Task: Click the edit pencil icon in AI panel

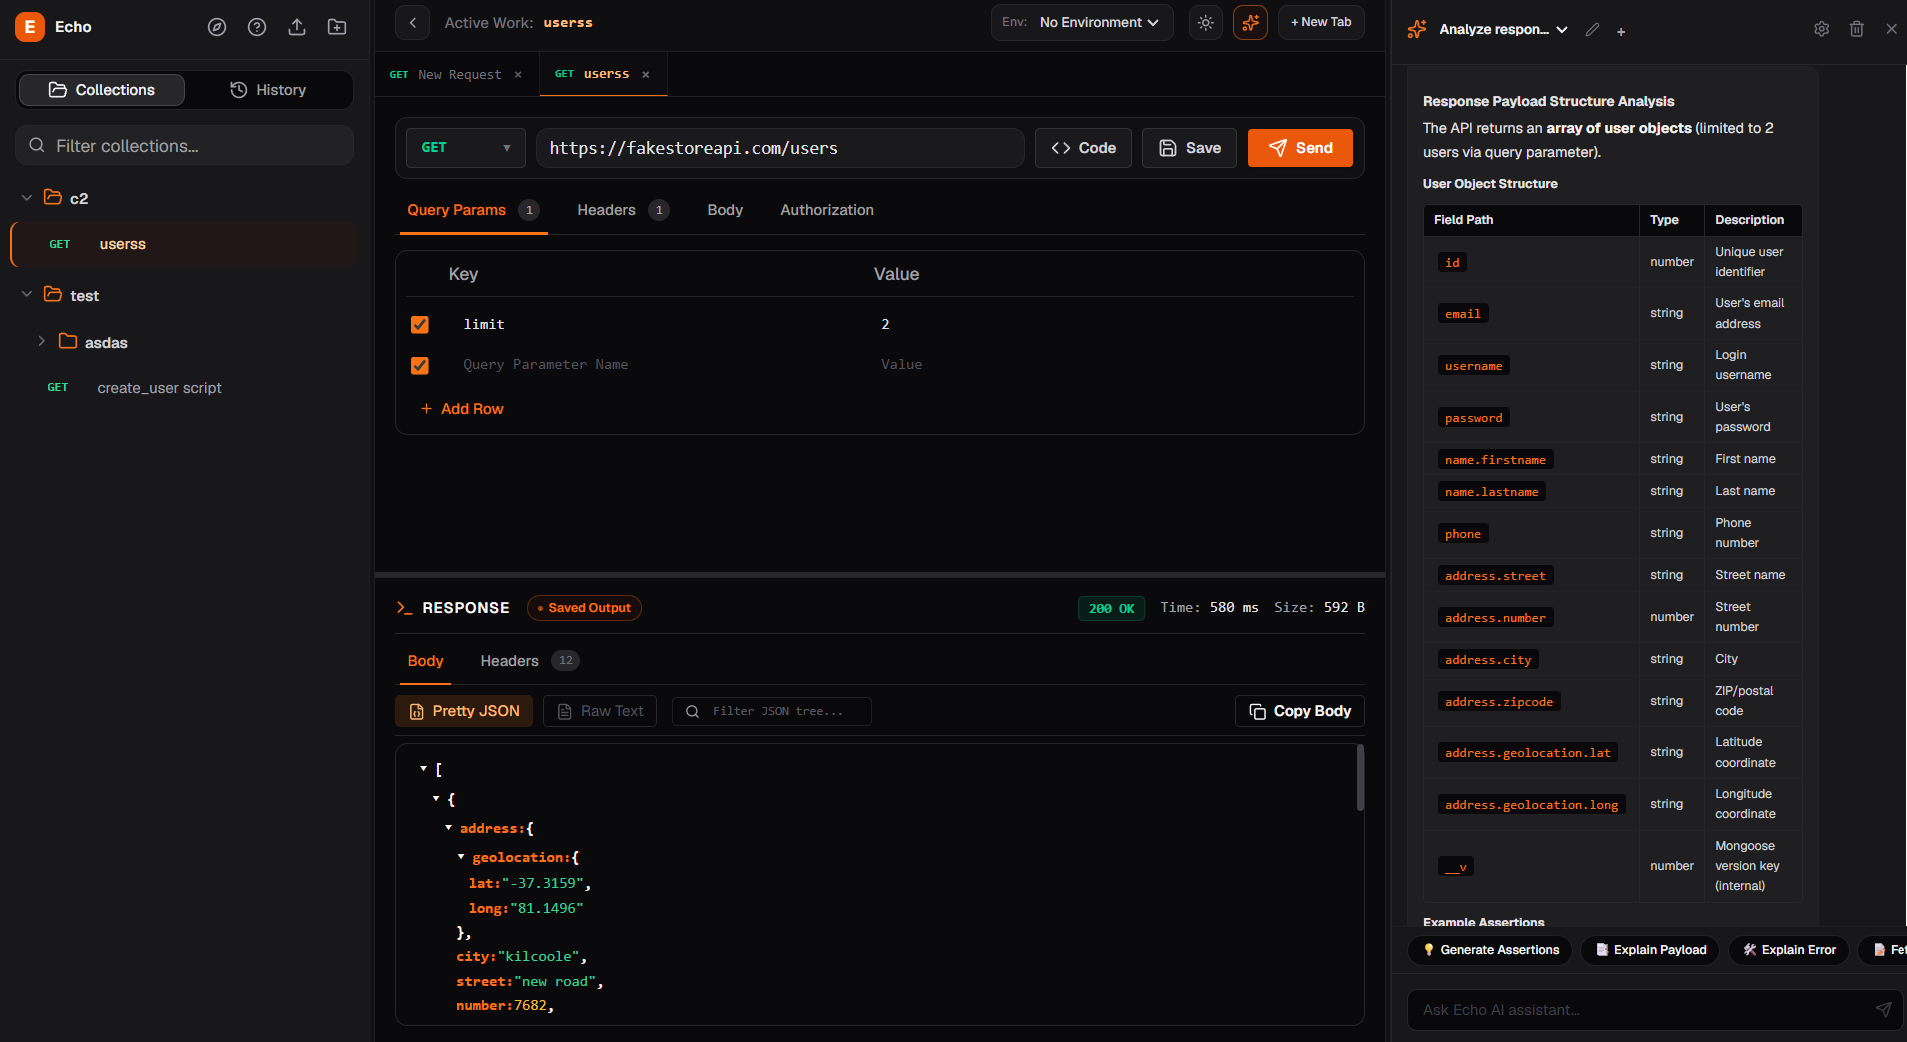Action: click(1592, 30)
